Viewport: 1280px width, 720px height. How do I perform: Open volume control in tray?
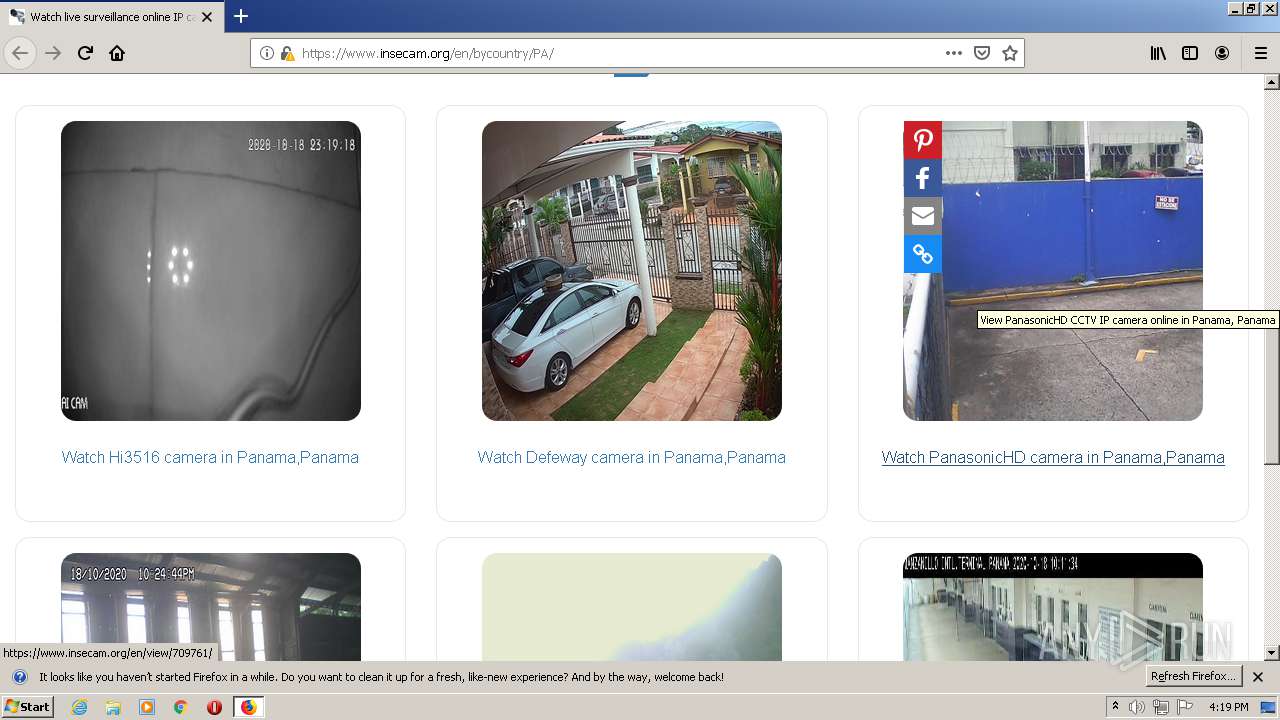pyautogui.click(x=1137, y=707)
